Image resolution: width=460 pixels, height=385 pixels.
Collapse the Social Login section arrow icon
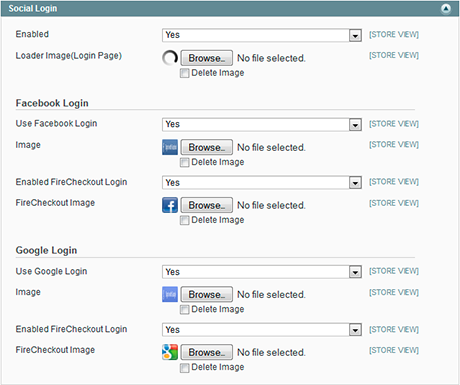(446, 9)
